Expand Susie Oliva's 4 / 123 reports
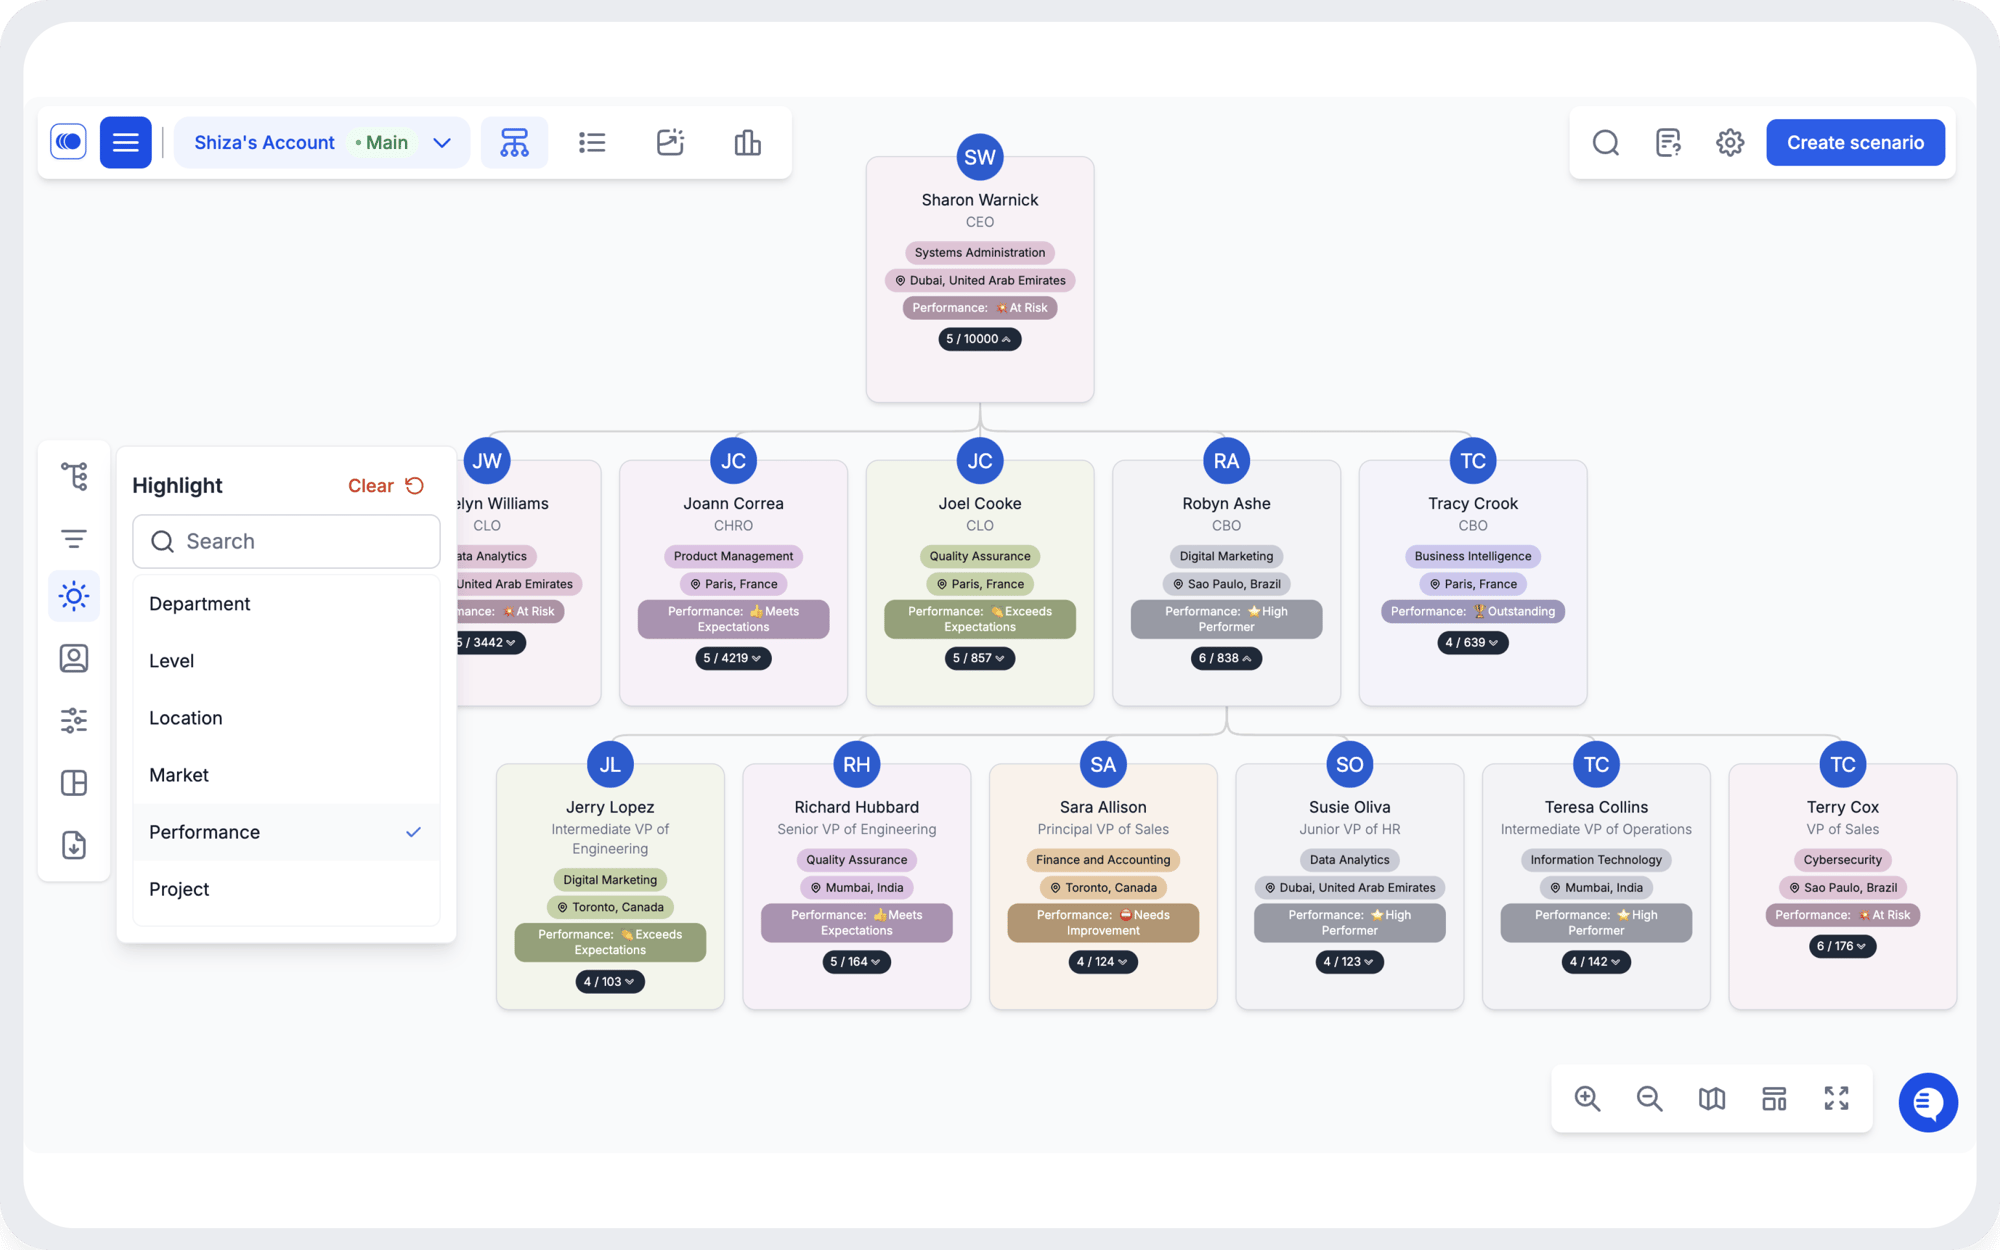Image resolution: width=2000 pixels, height=1250 pixels. pos(1349,962)
